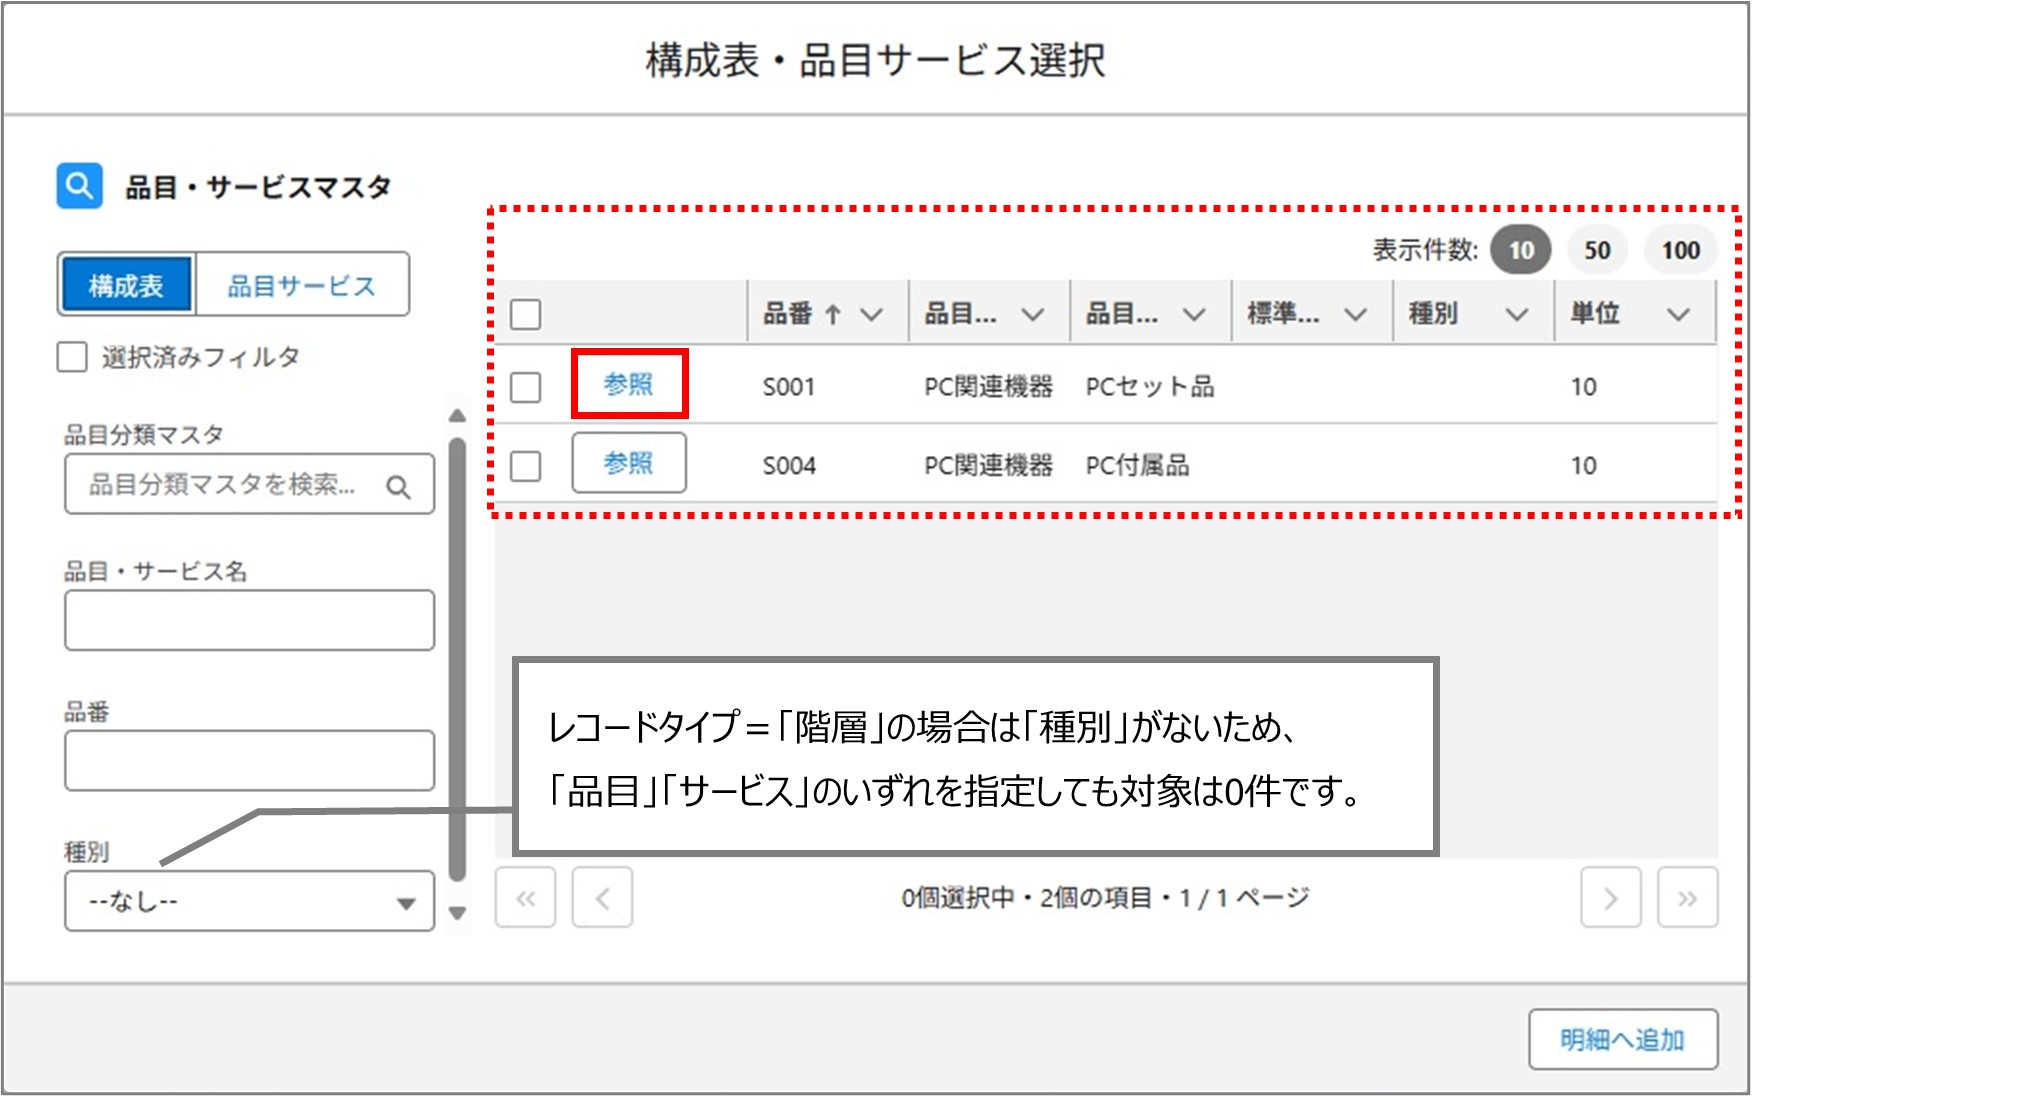
Task: Go to previous page with left arrow
Action: point(603,898)
